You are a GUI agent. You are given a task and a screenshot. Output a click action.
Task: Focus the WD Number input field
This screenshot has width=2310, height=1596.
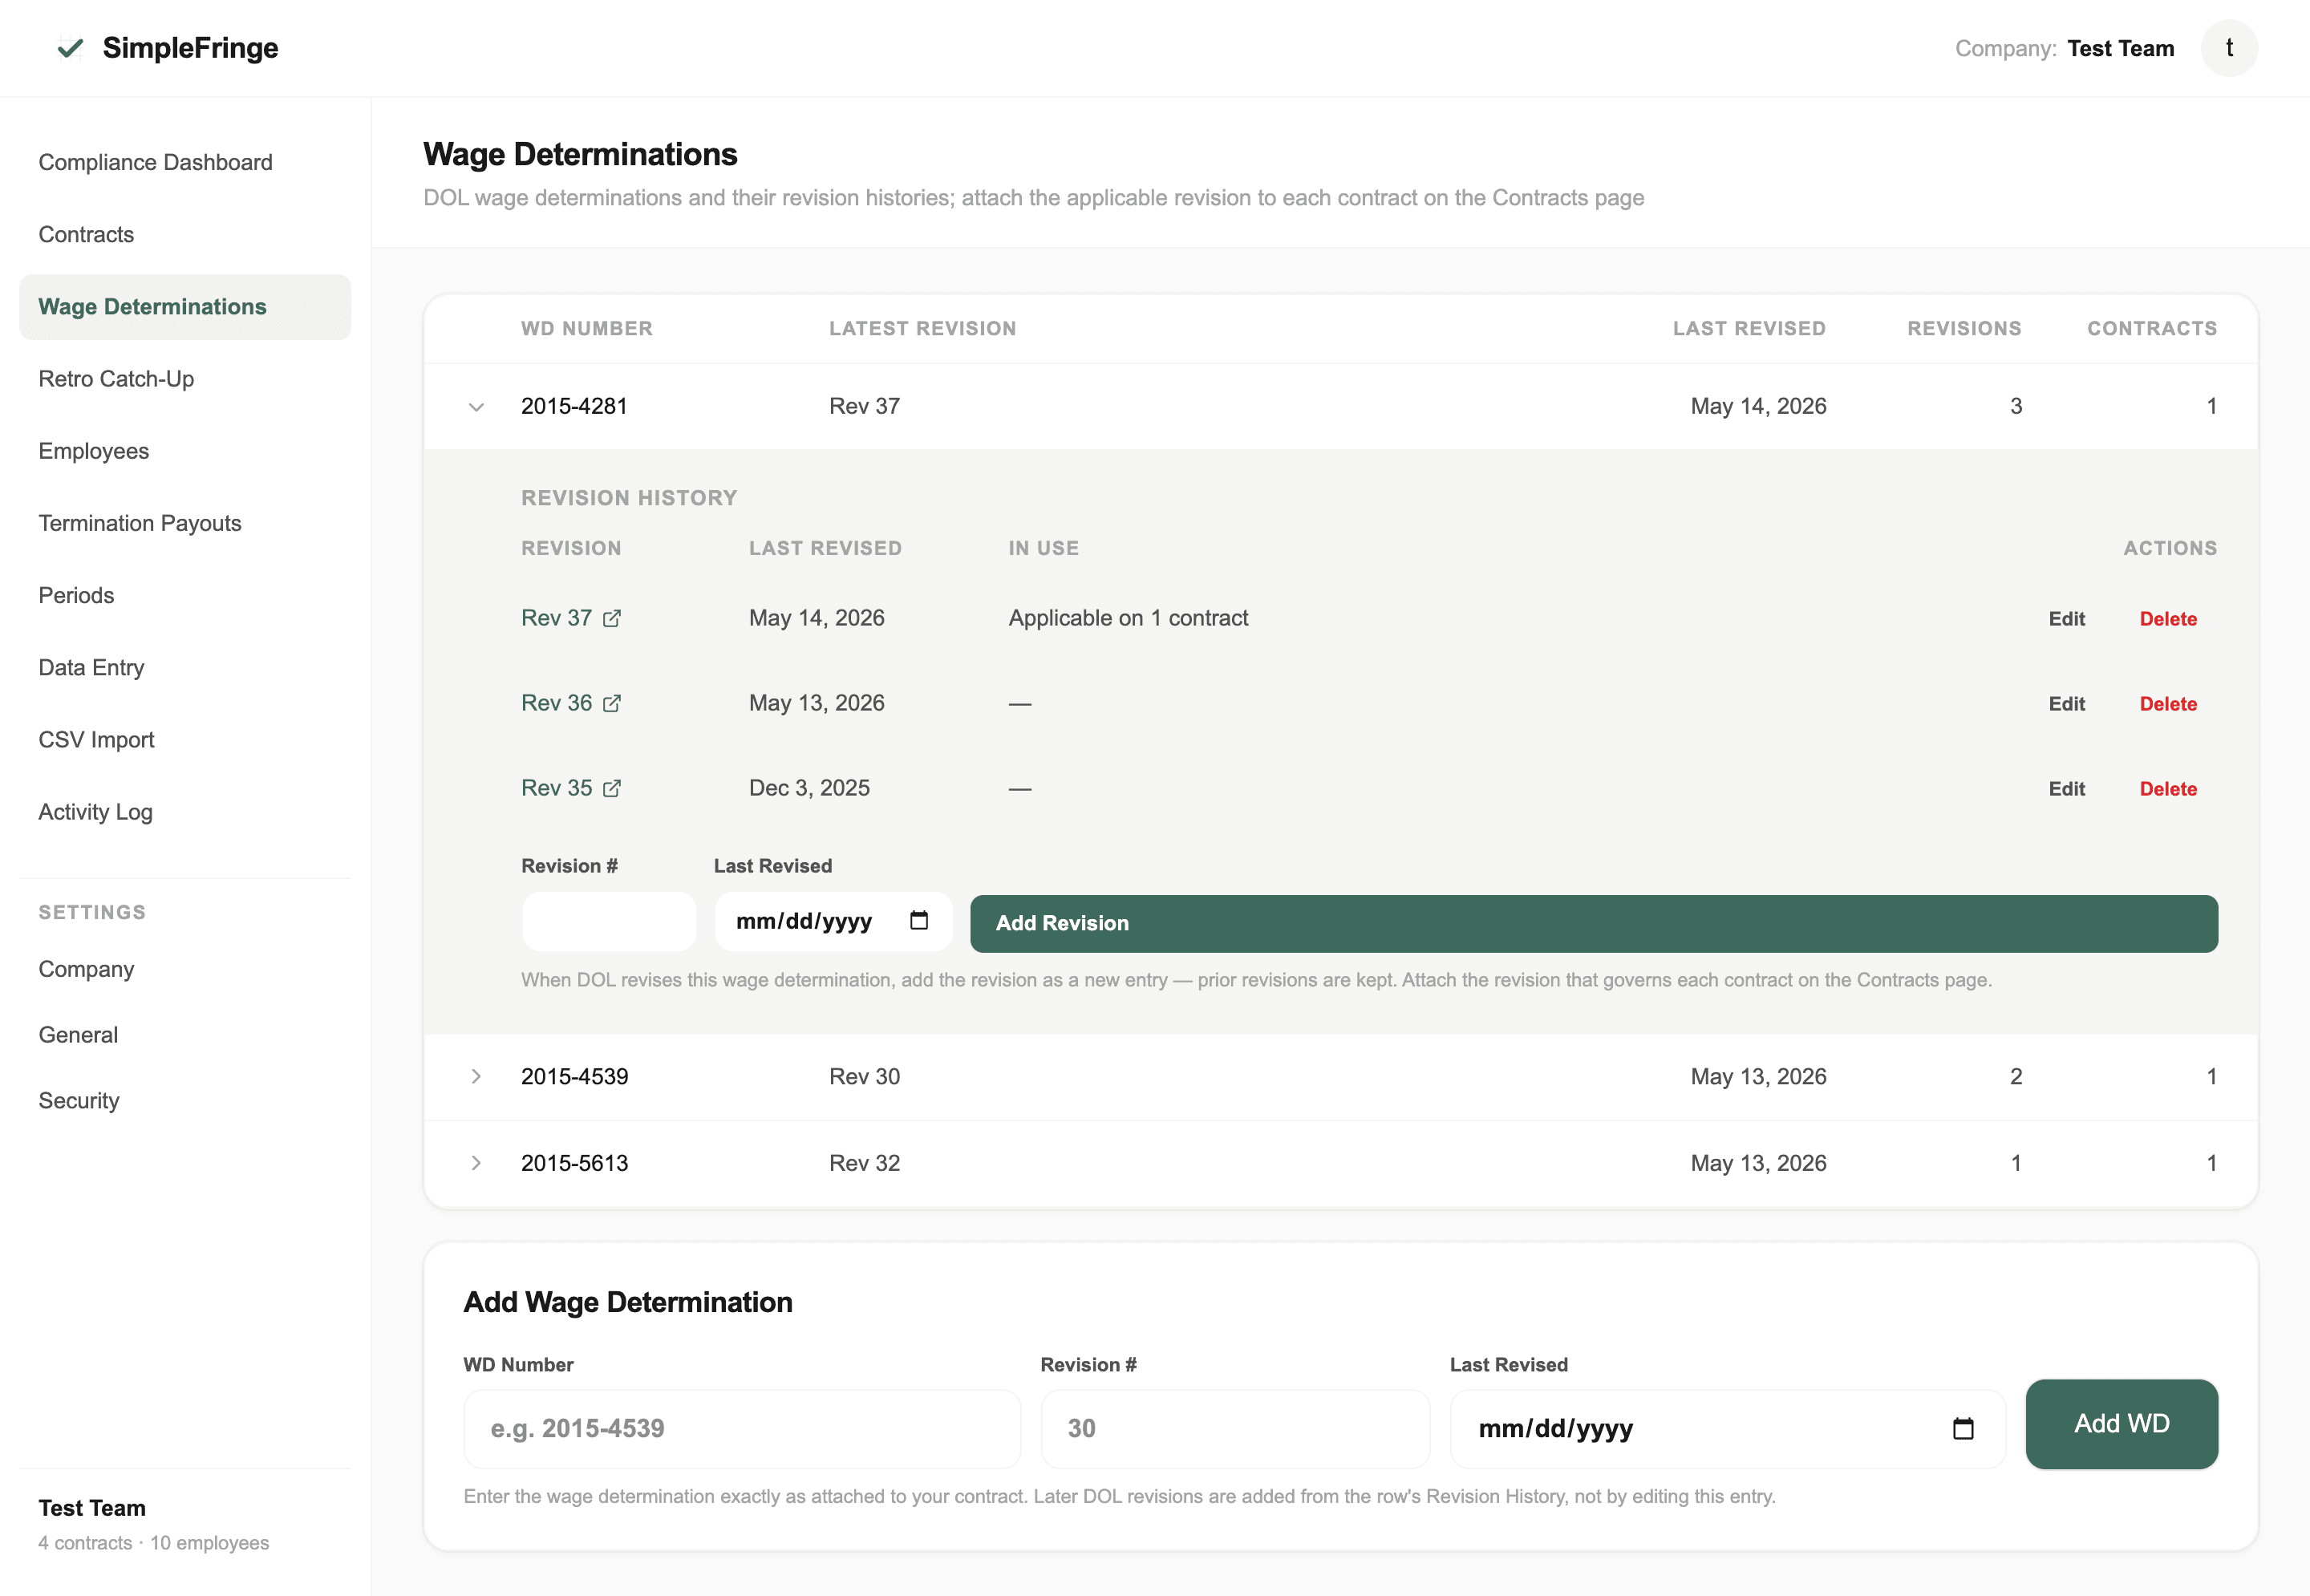pyautogui.click(x=742, y=1428)
